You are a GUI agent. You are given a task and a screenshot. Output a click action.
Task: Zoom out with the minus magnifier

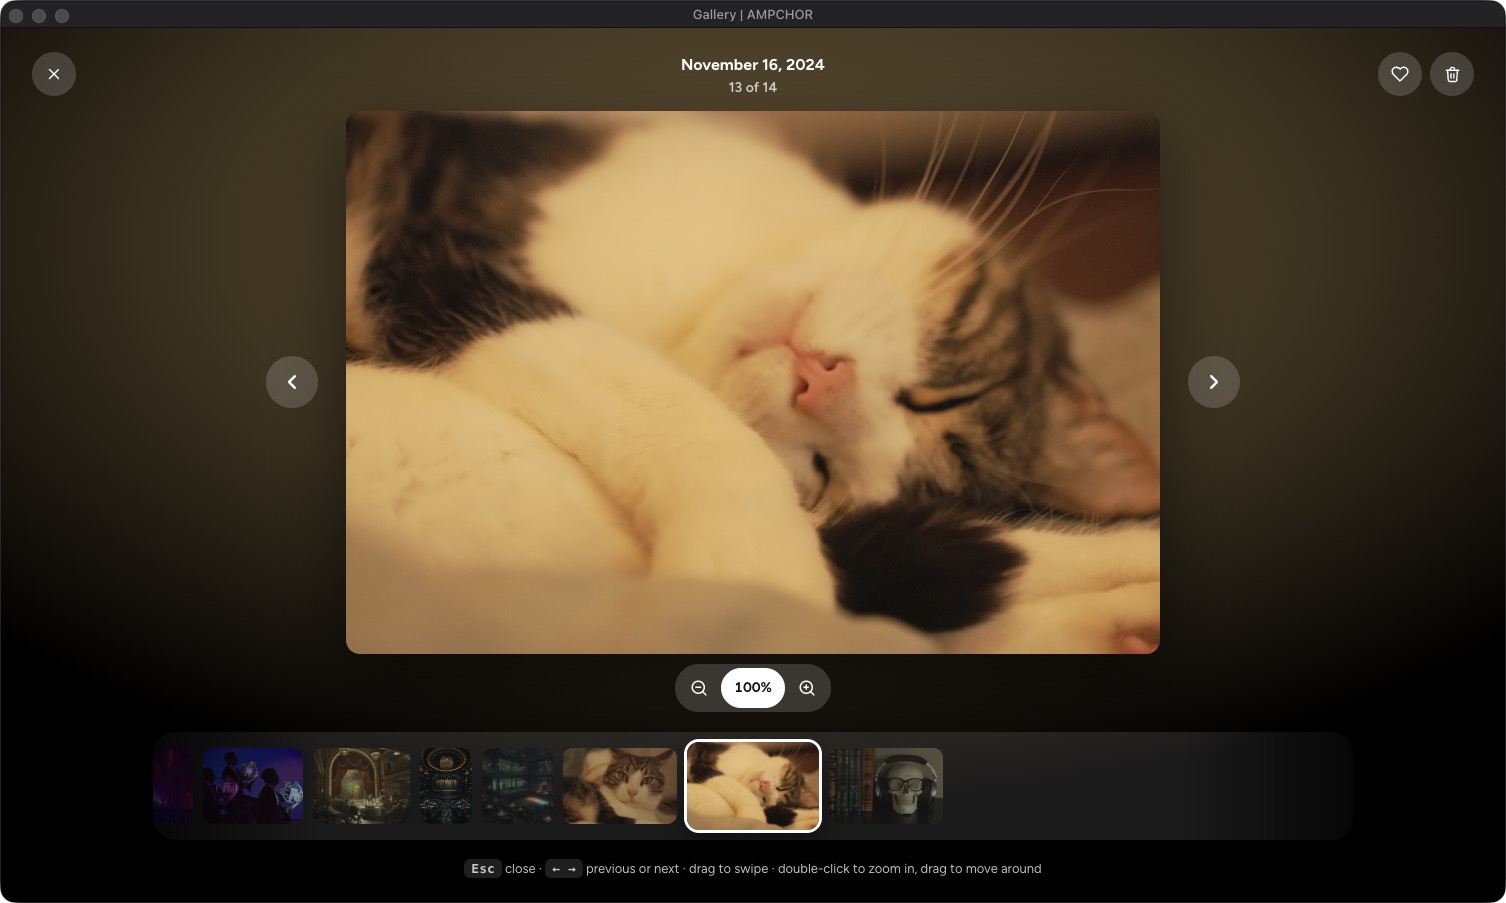[x=699, y=688]
